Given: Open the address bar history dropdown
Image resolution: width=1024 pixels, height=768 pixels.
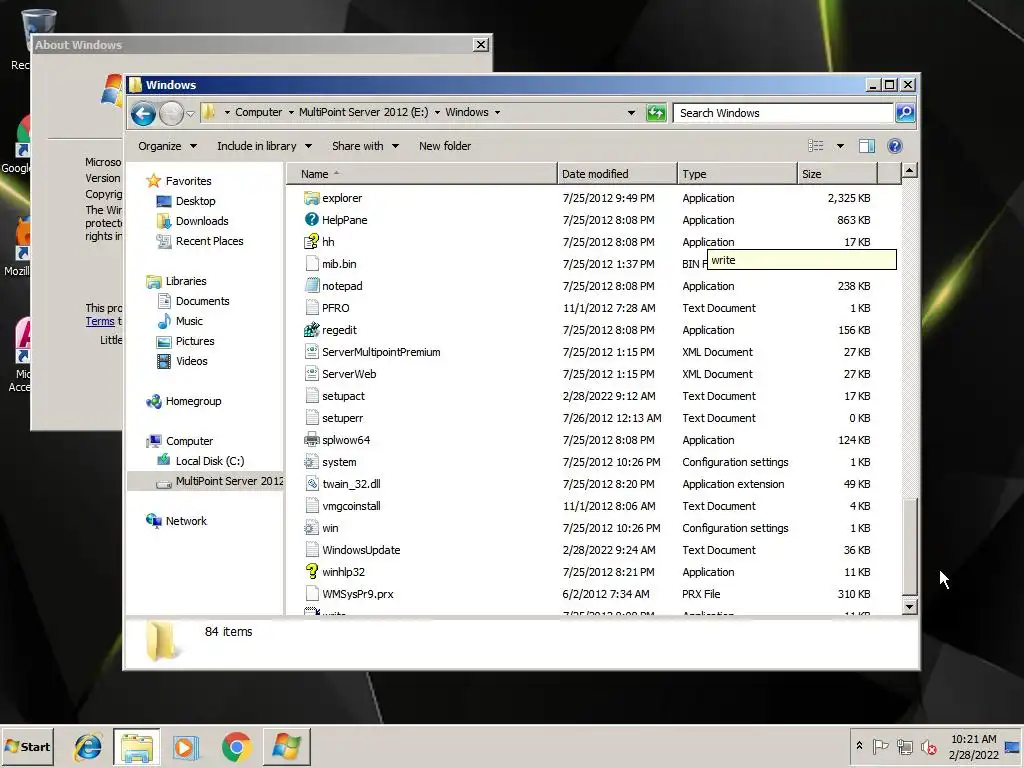Looking at the screenshot, I should point(631,113).
